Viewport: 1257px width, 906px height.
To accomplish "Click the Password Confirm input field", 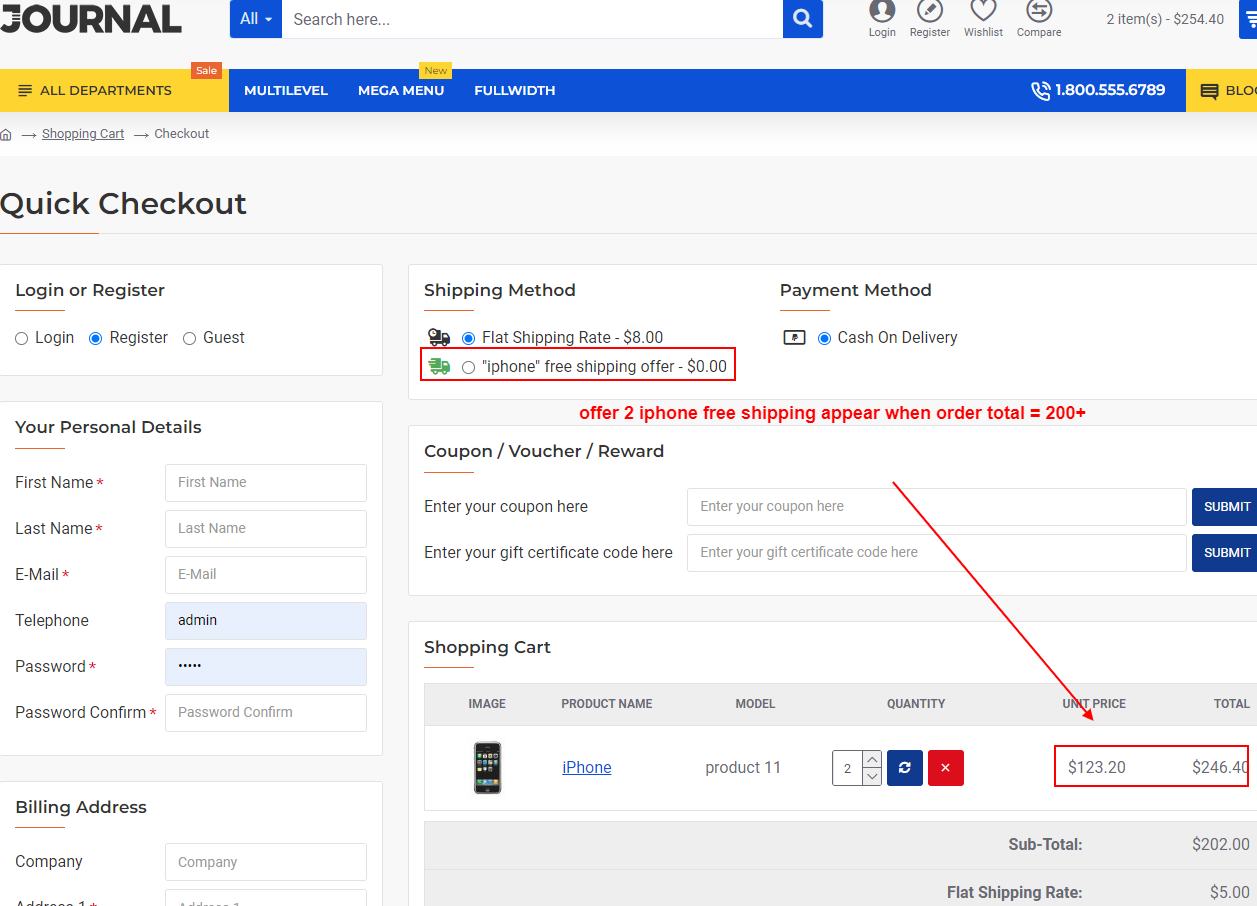I will pyautogui.click(x=266, y=713).
